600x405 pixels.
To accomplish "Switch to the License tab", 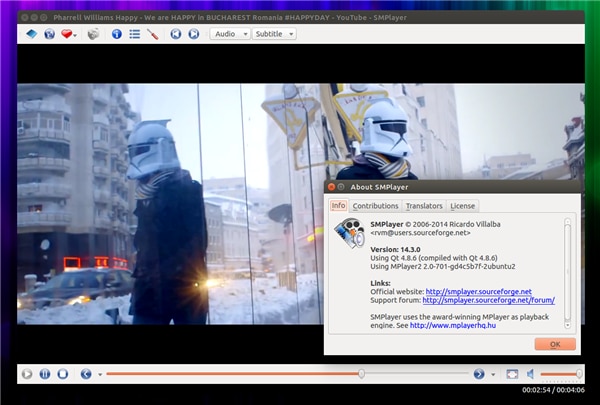I will tap(462, 206).
